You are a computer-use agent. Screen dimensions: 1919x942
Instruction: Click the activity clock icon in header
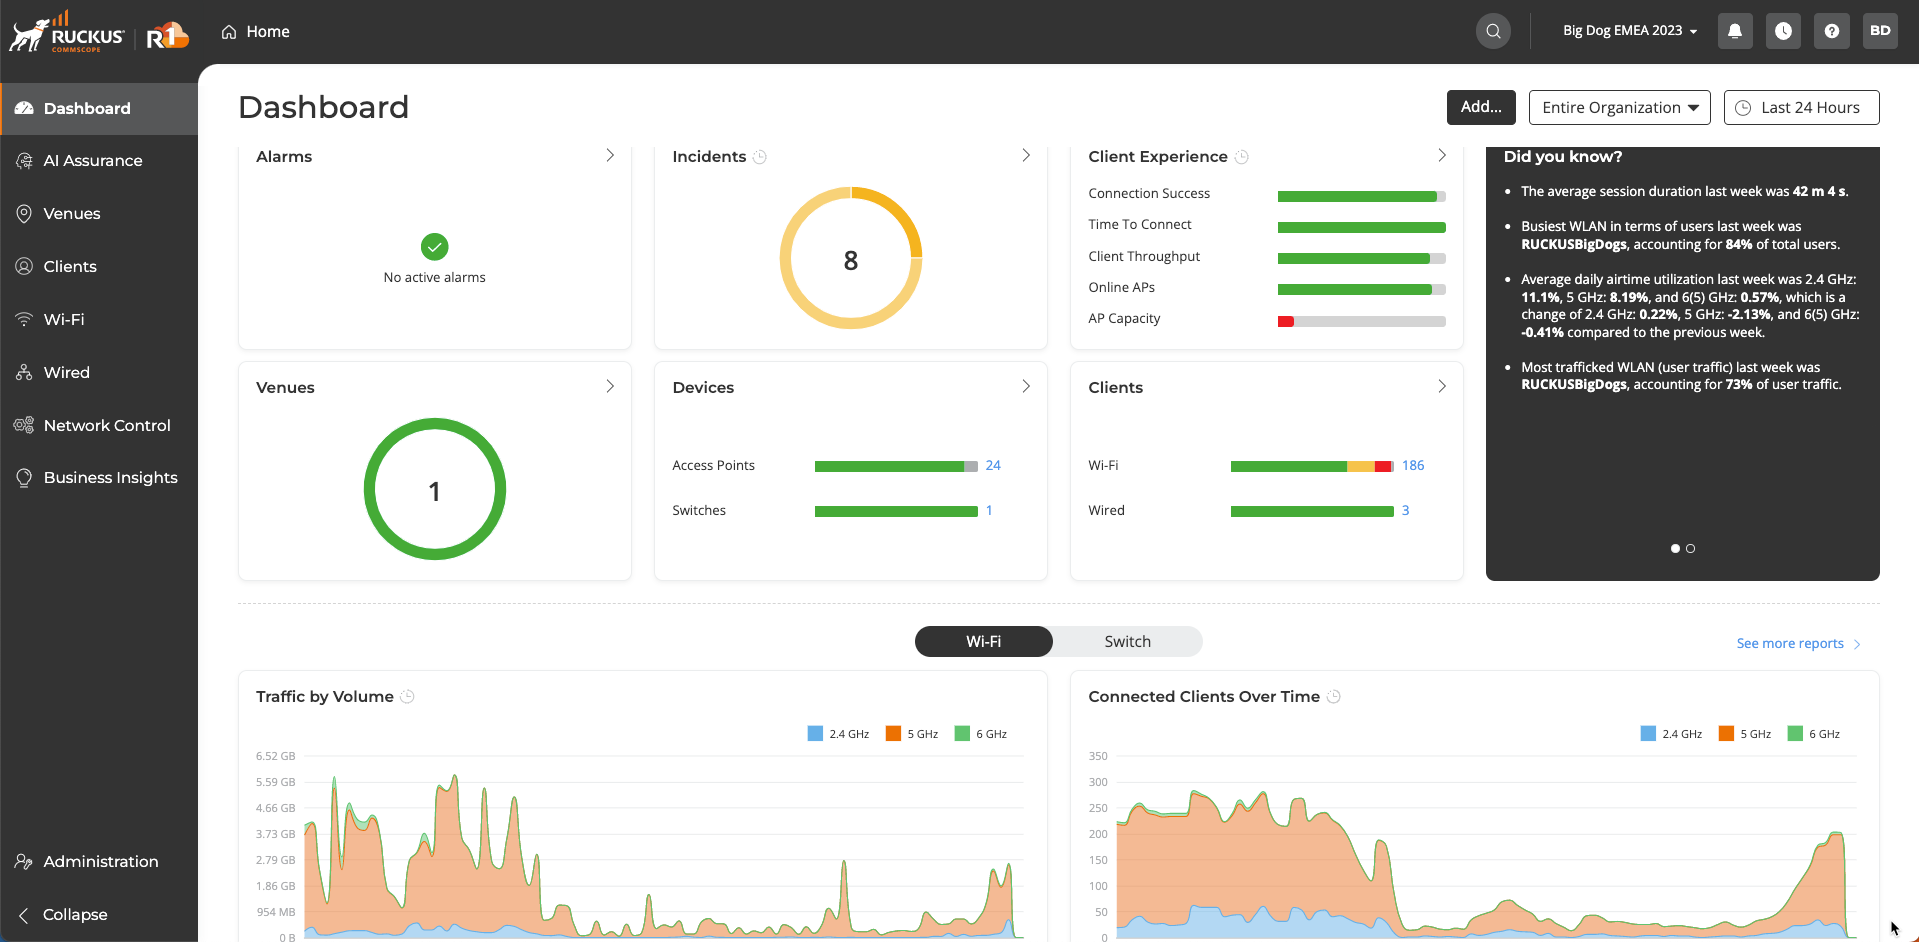1783,31
